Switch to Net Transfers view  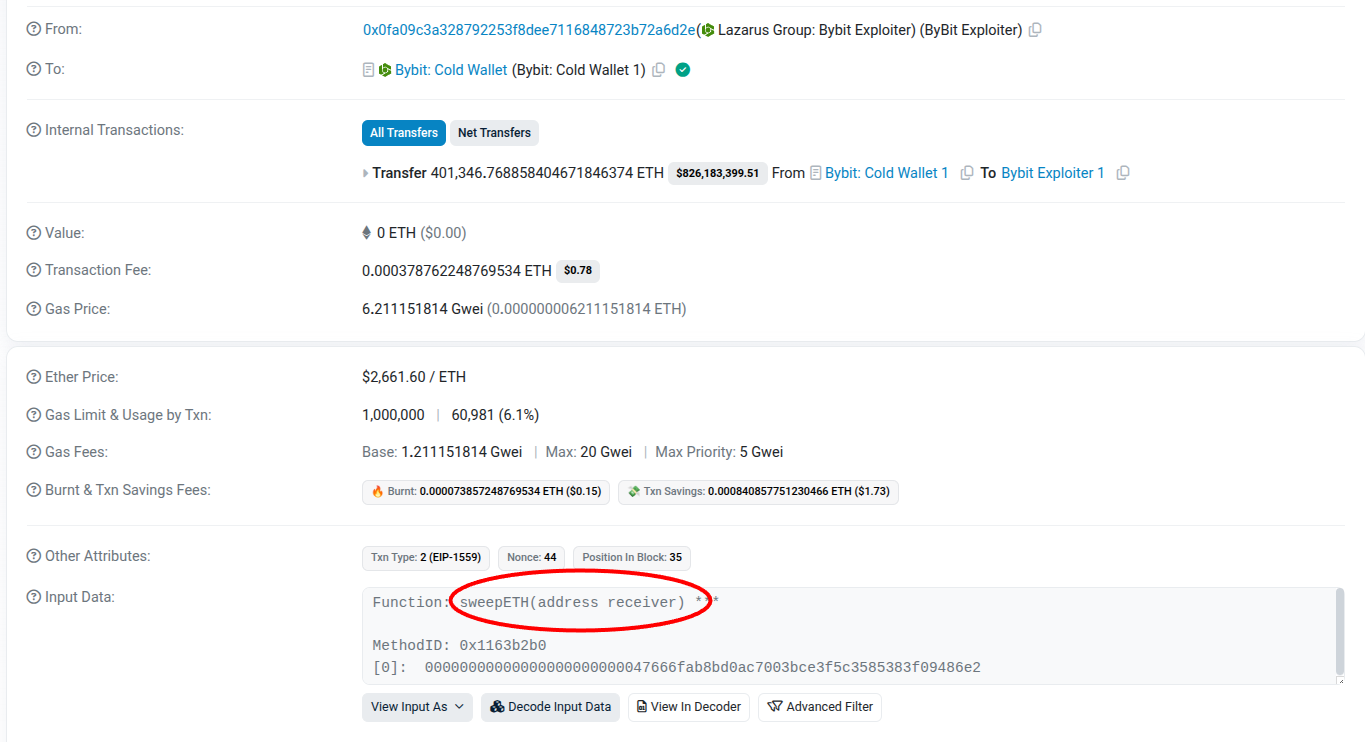(x=494, y=133)
